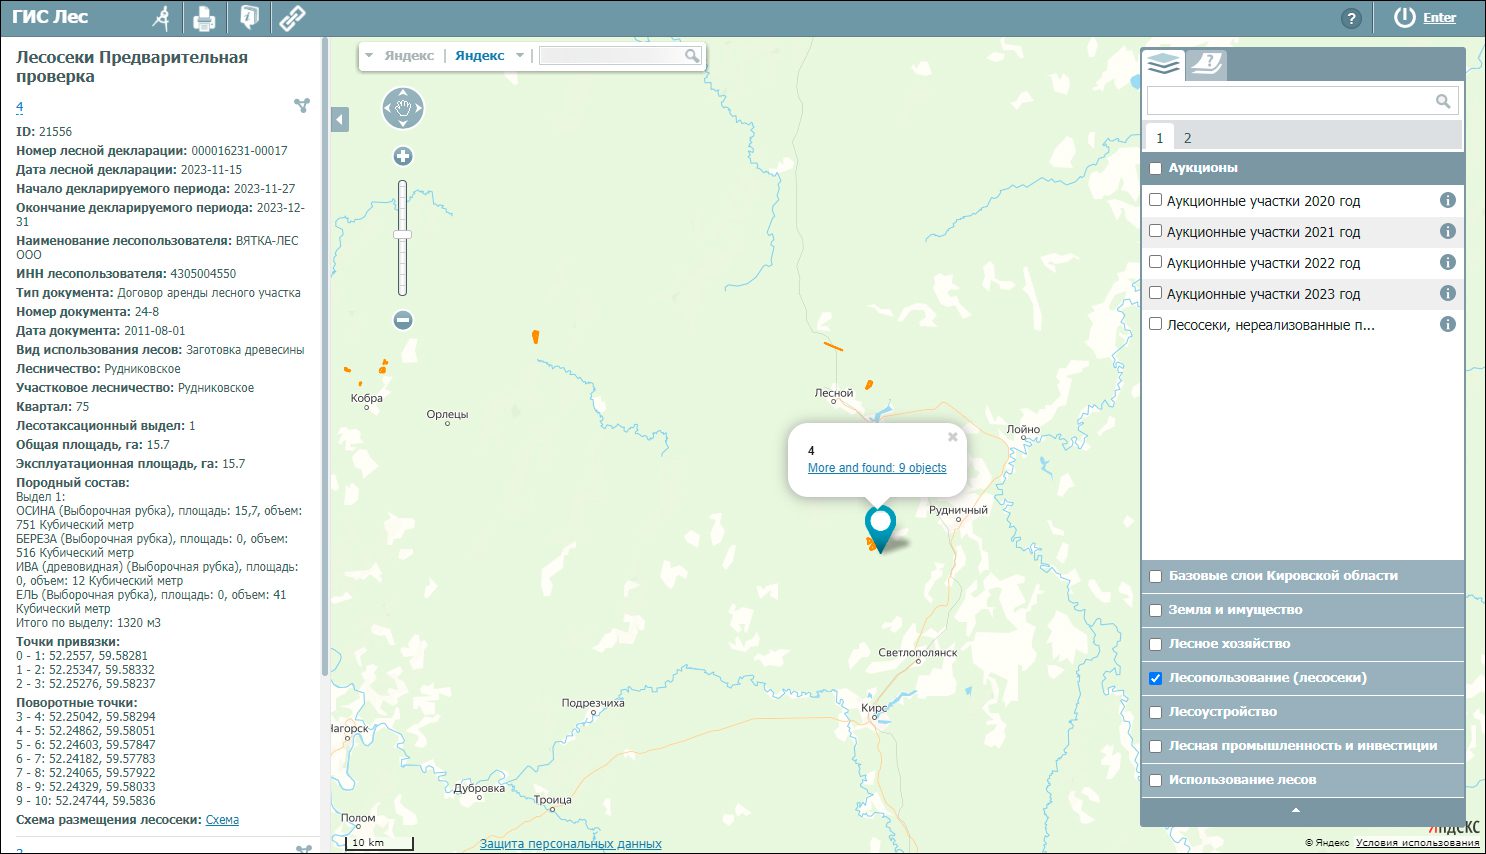Check the Лесное хозяйство group
Image resolution: width=1486 pixels, height=854 pixels.
click(x=1156, y=644)
